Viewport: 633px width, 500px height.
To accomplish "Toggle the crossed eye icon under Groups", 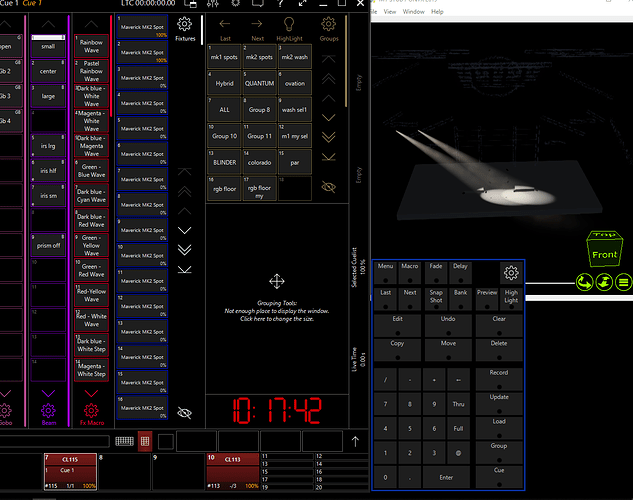I will pyautogui.click(x=329, y=187).
